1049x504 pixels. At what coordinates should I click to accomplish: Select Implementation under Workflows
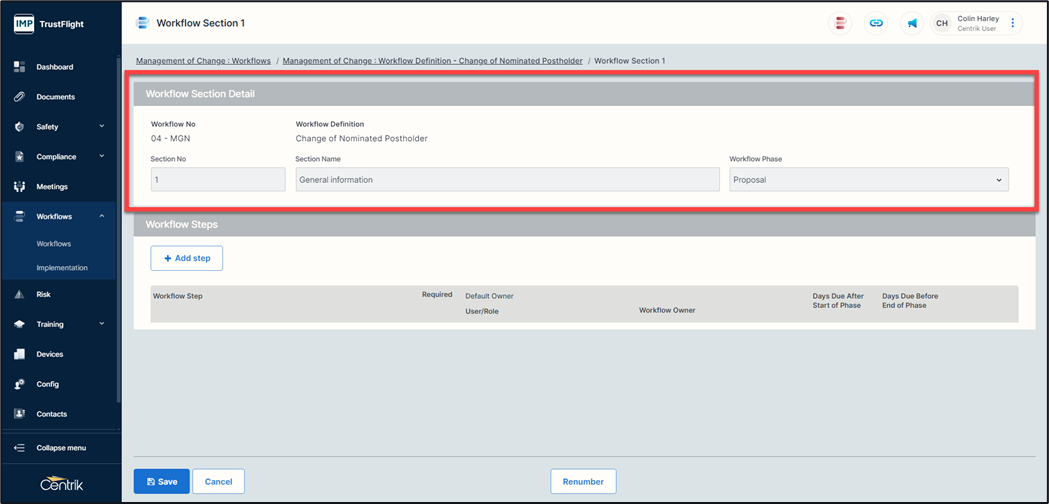click(x=62, y=268)
